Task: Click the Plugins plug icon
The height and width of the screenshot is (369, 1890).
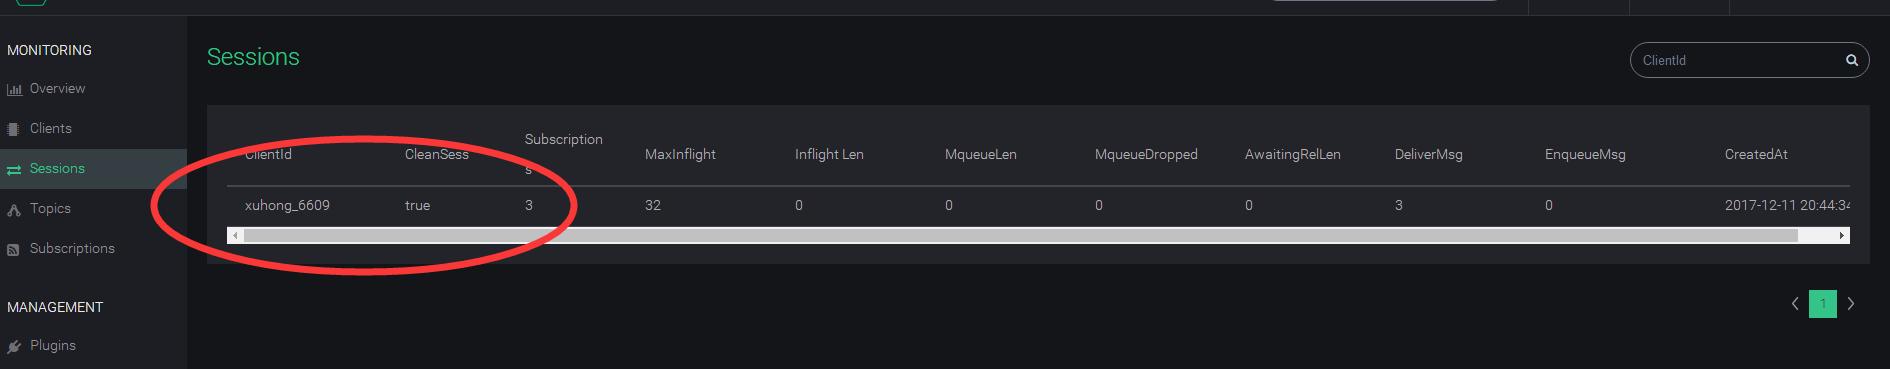Action: [x=14, y=347]
